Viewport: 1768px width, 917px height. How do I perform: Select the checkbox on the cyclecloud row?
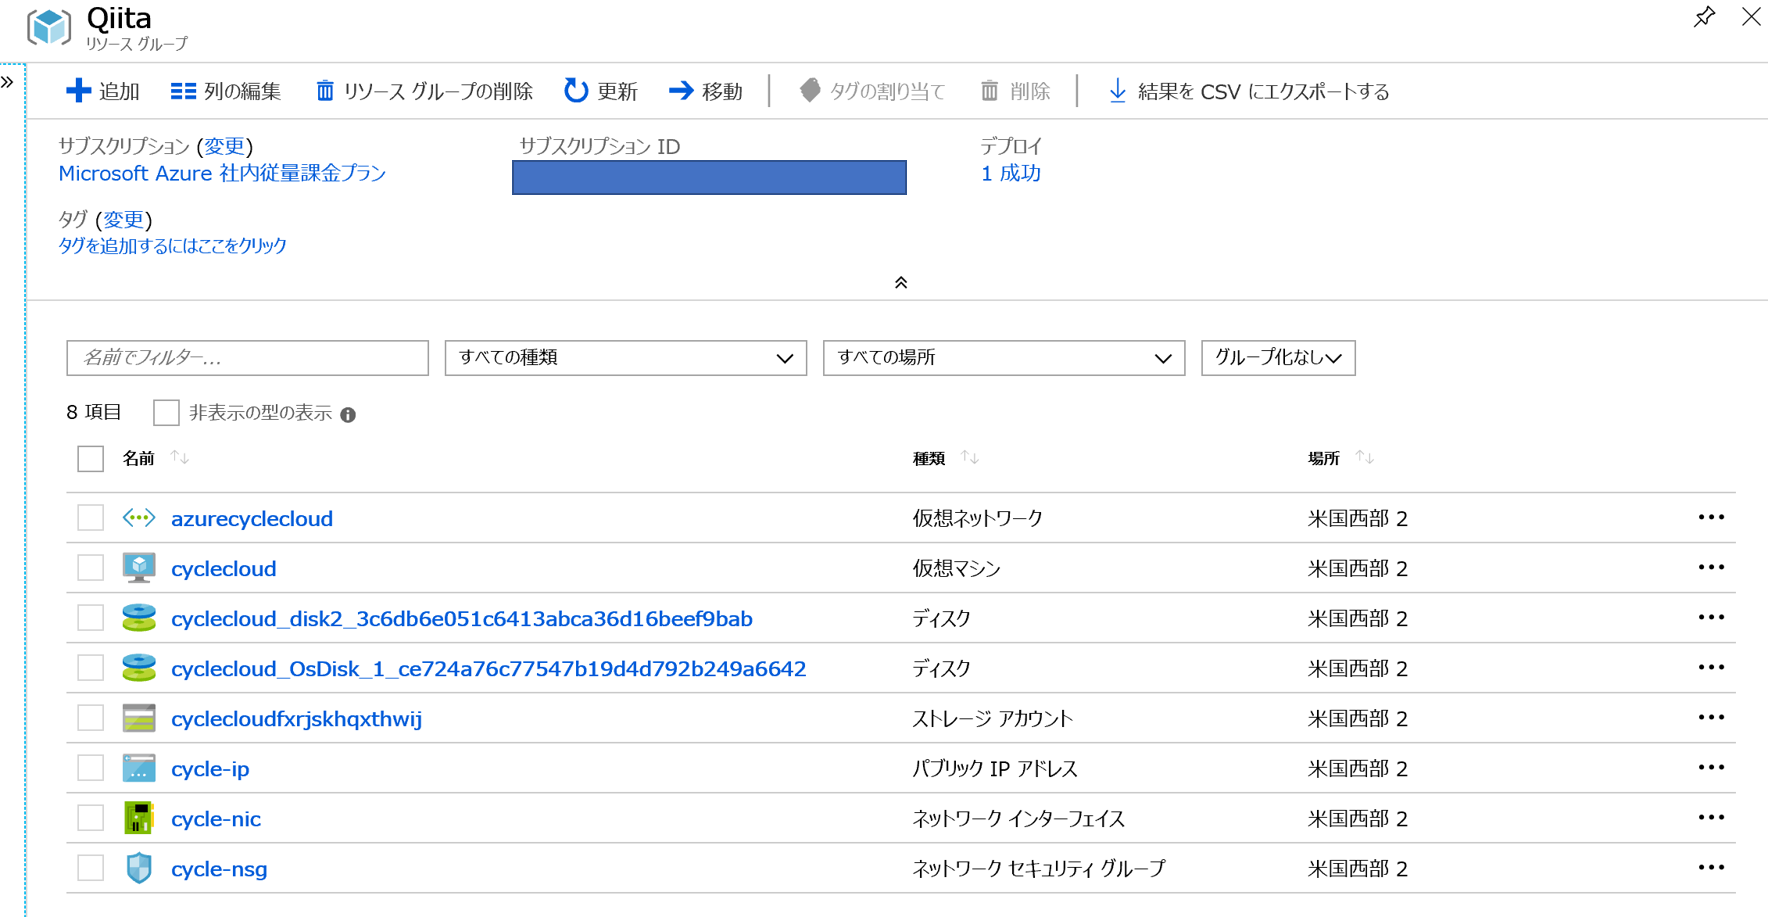coord(90,567)
